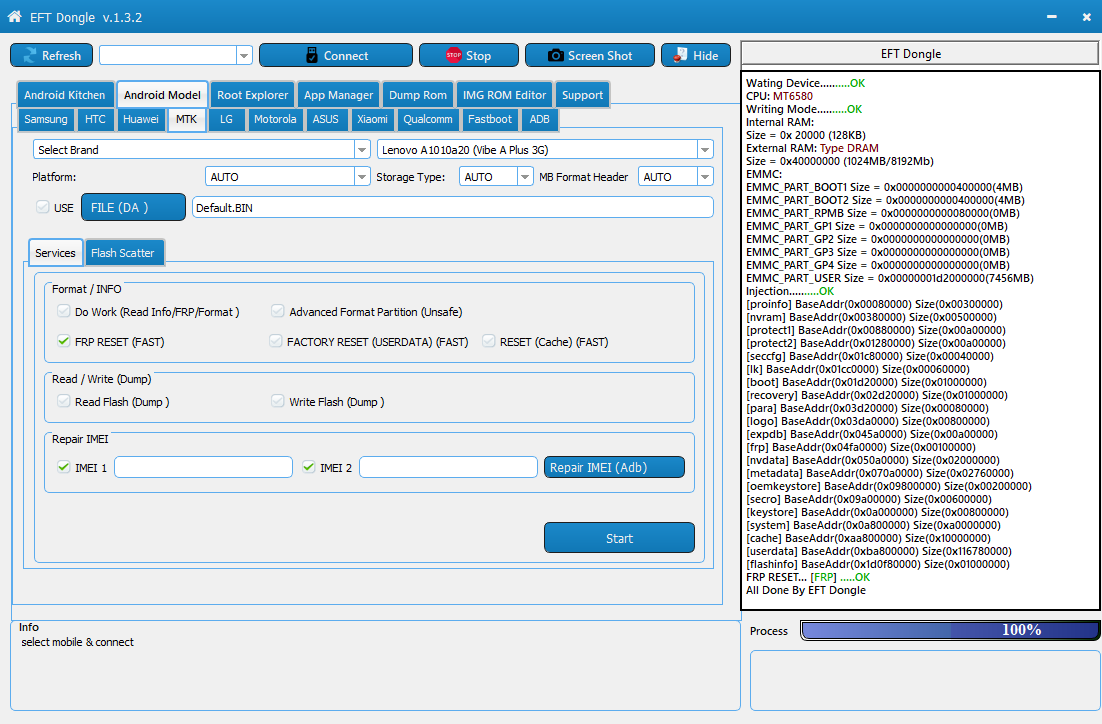Open the IMG ROM Editor tab
1102x724 pixels.
(504, 95)
